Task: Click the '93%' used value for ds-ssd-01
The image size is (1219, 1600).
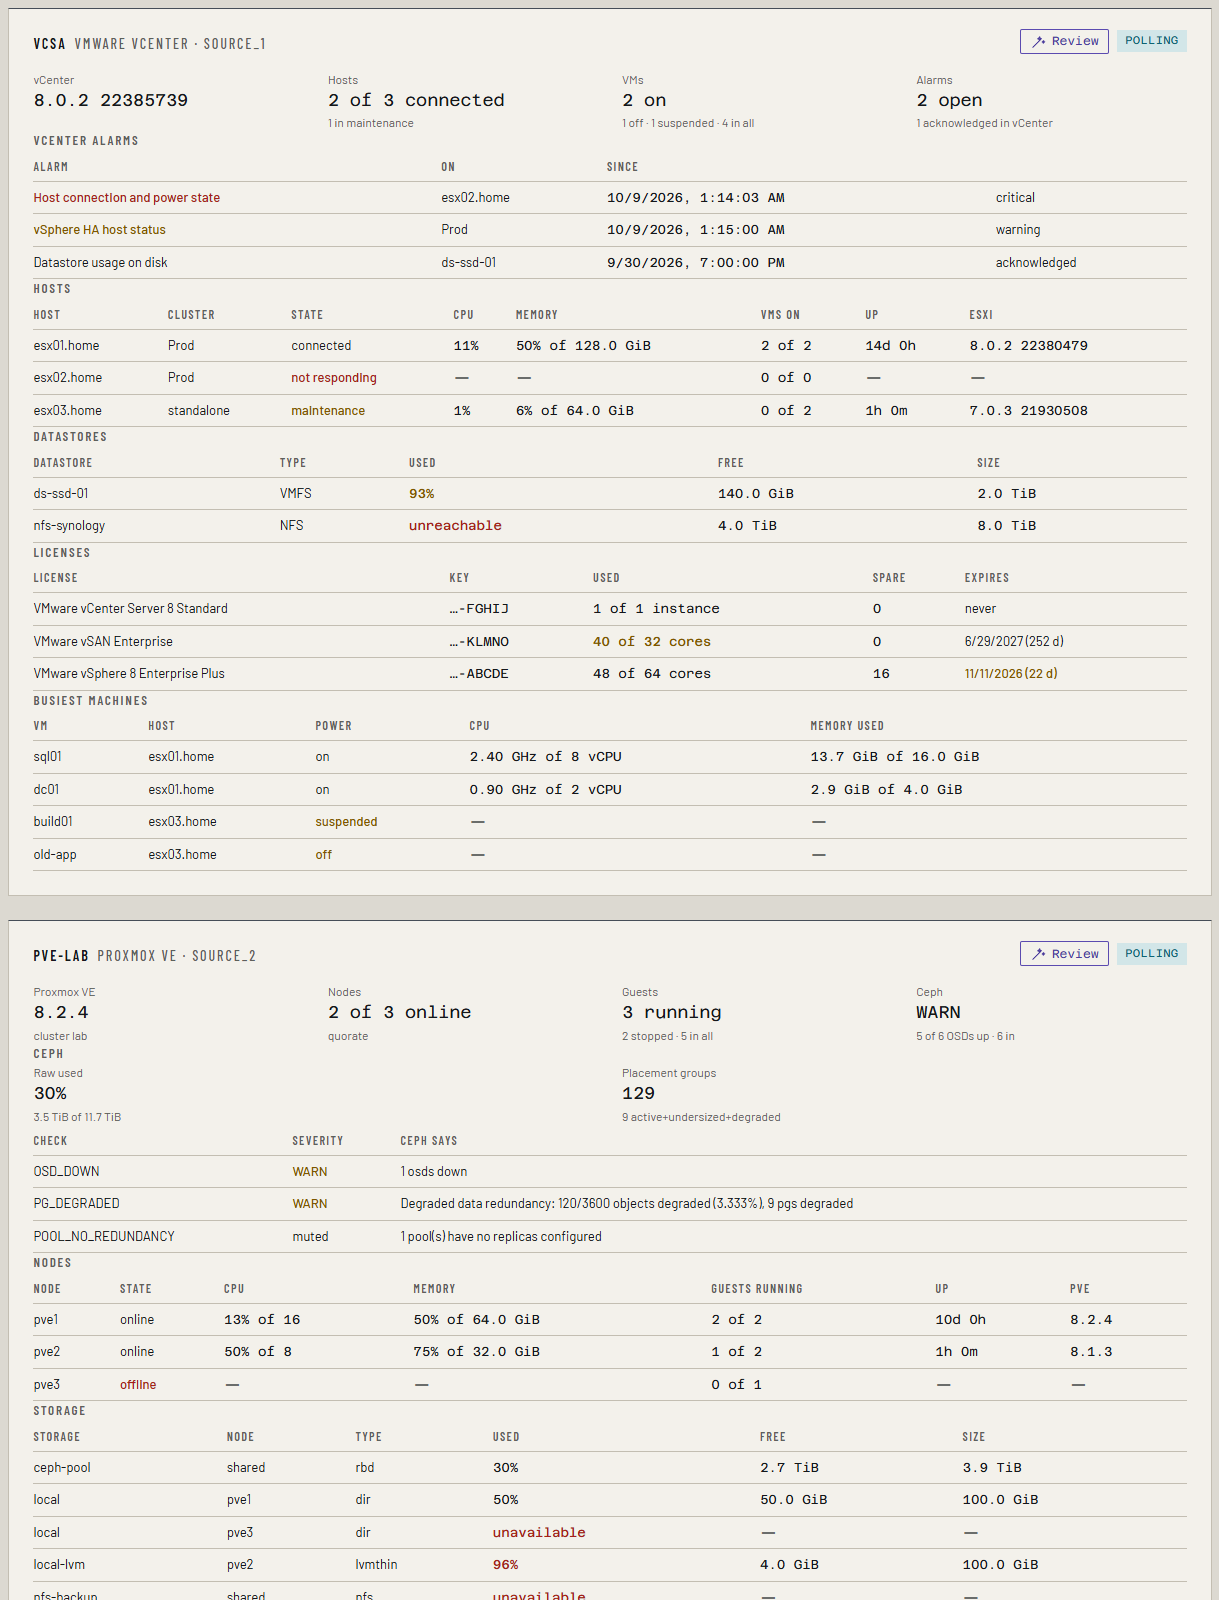Action: [x=421, y=494]
